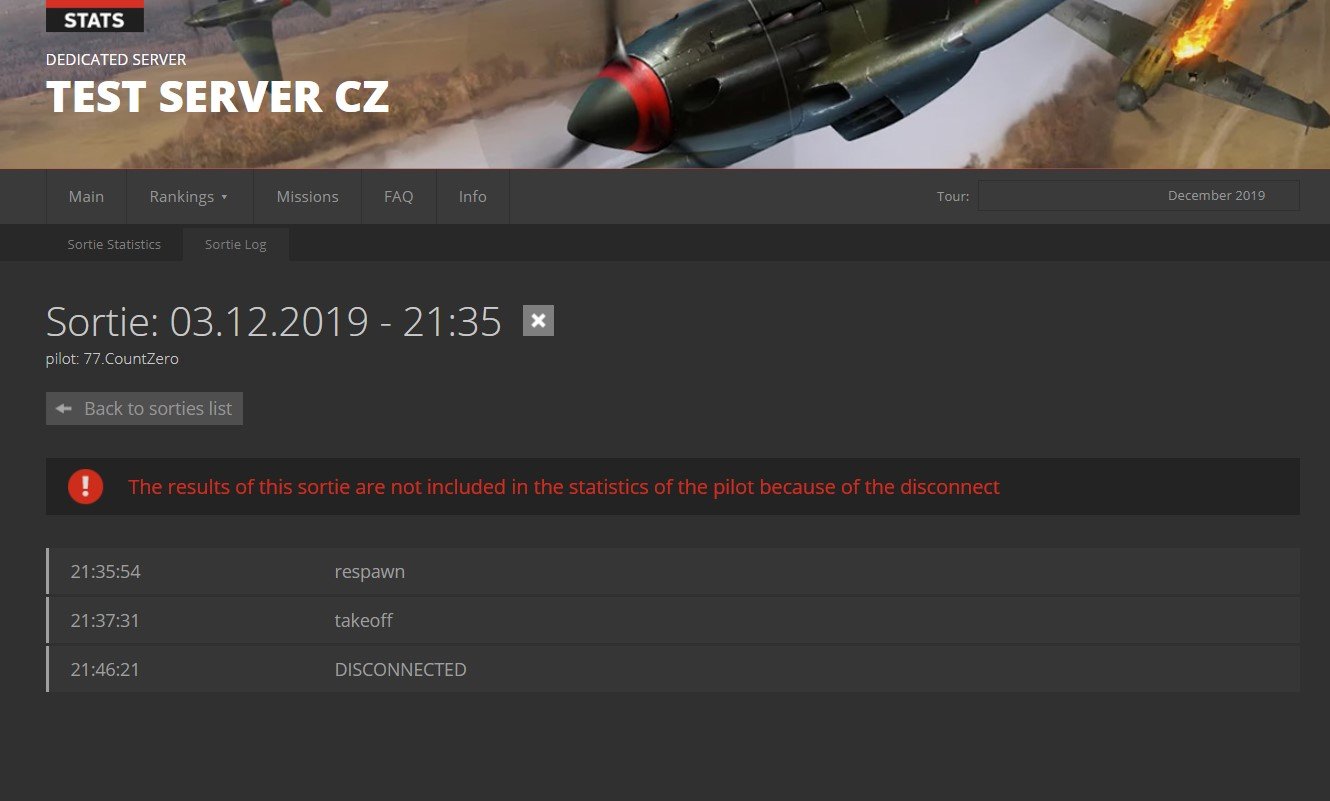Viewport: 1330px width, 801px height.
Task: Open the Main menu item
Action: 86,196
